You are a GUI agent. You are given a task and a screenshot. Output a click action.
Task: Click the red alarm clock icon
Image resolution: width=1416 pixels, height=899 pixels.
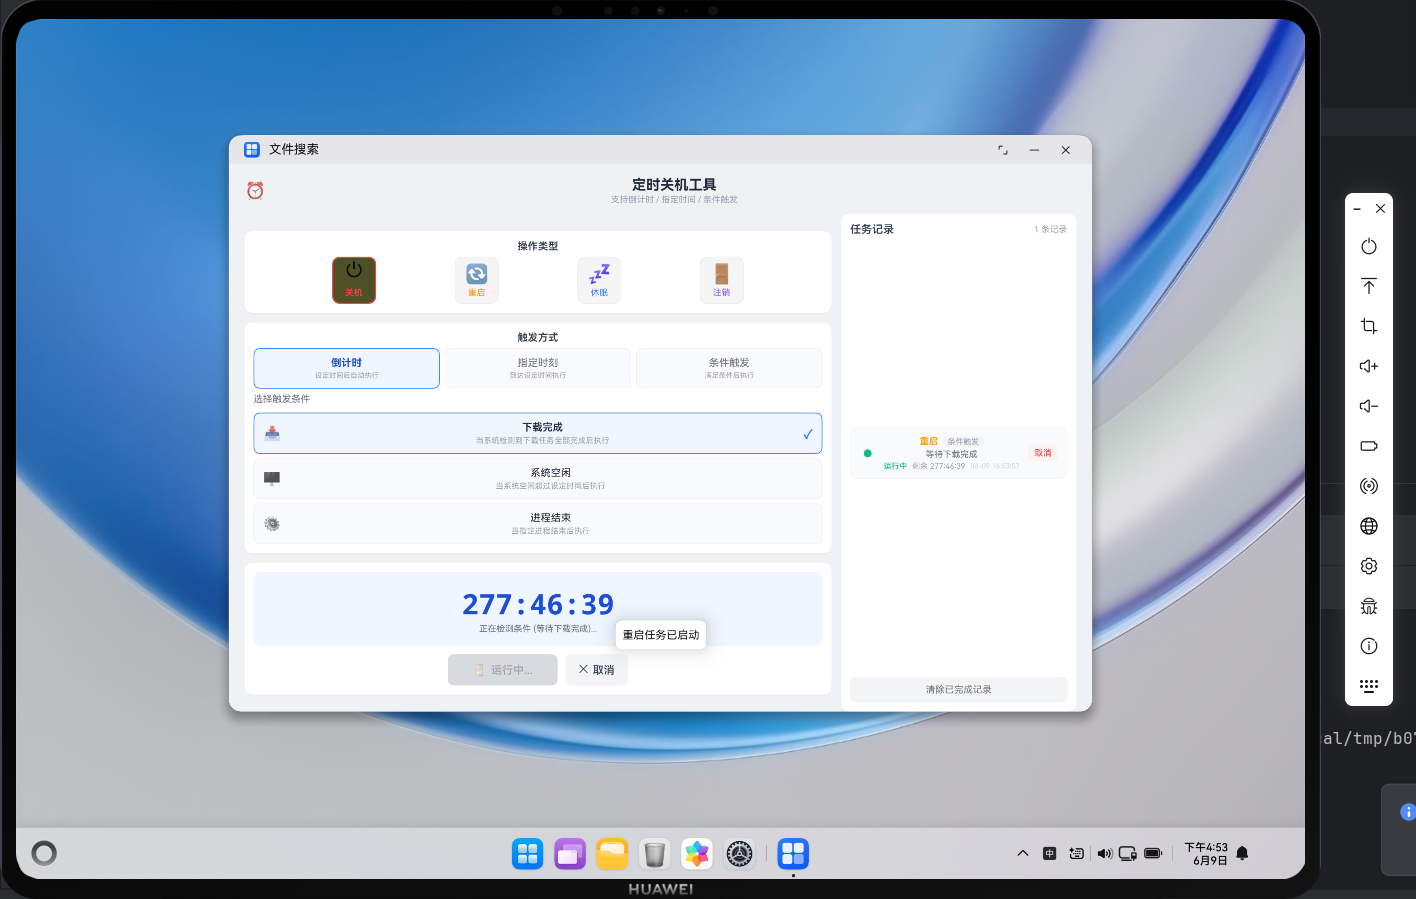click(x=255, y=190)
